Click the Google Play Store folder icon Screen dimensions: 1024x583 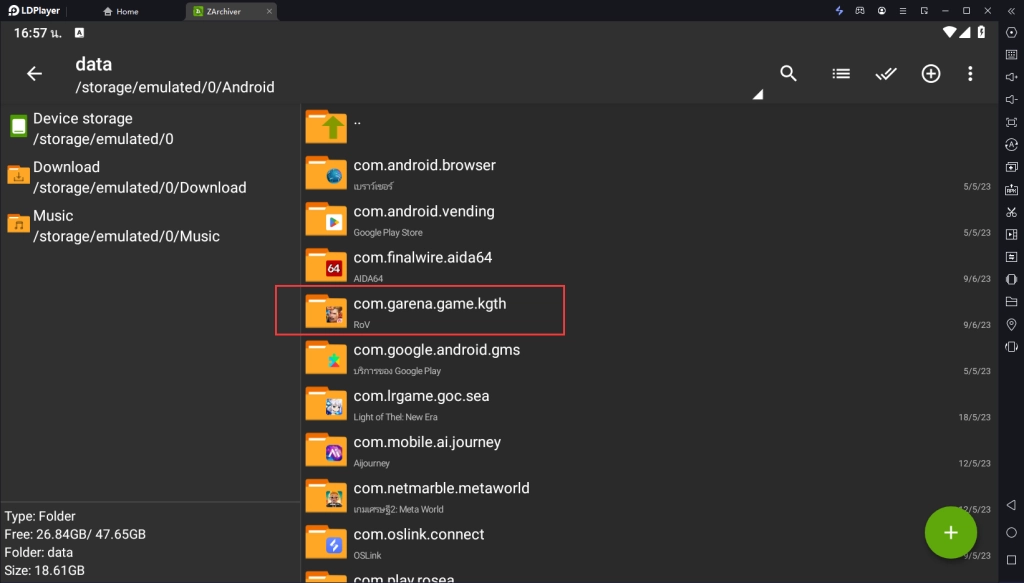[x=326, y=219]
